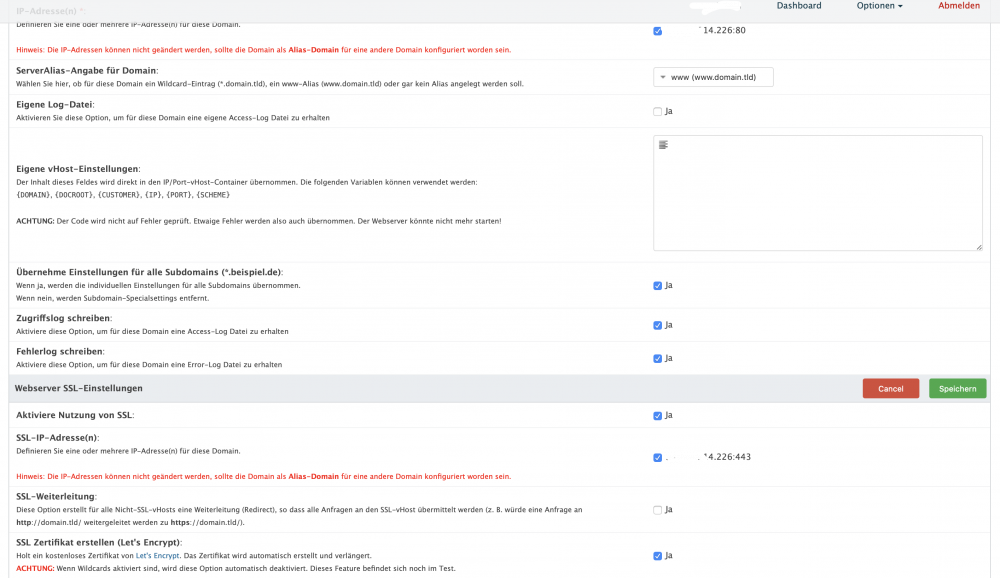Enable the Eigene Log-Datei checkbox
This screenshot has height=578, width=1000.
[657, 111]
